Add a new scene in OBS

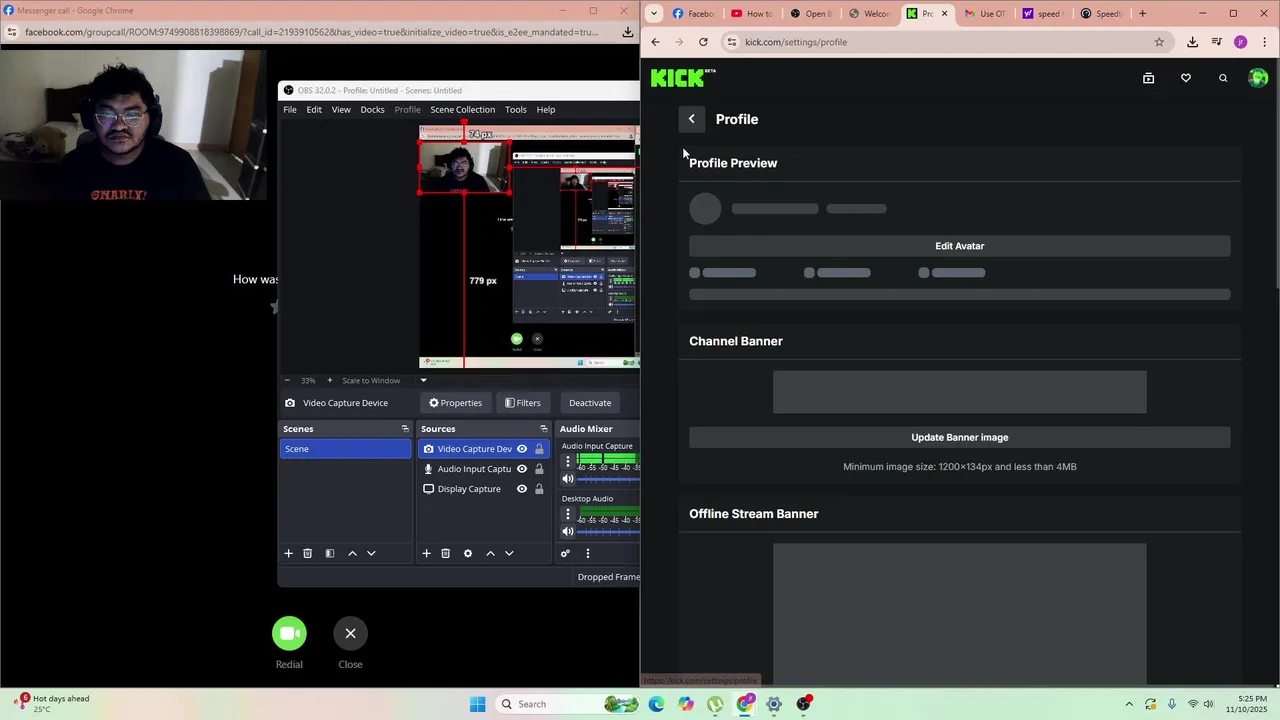(288, 553)
